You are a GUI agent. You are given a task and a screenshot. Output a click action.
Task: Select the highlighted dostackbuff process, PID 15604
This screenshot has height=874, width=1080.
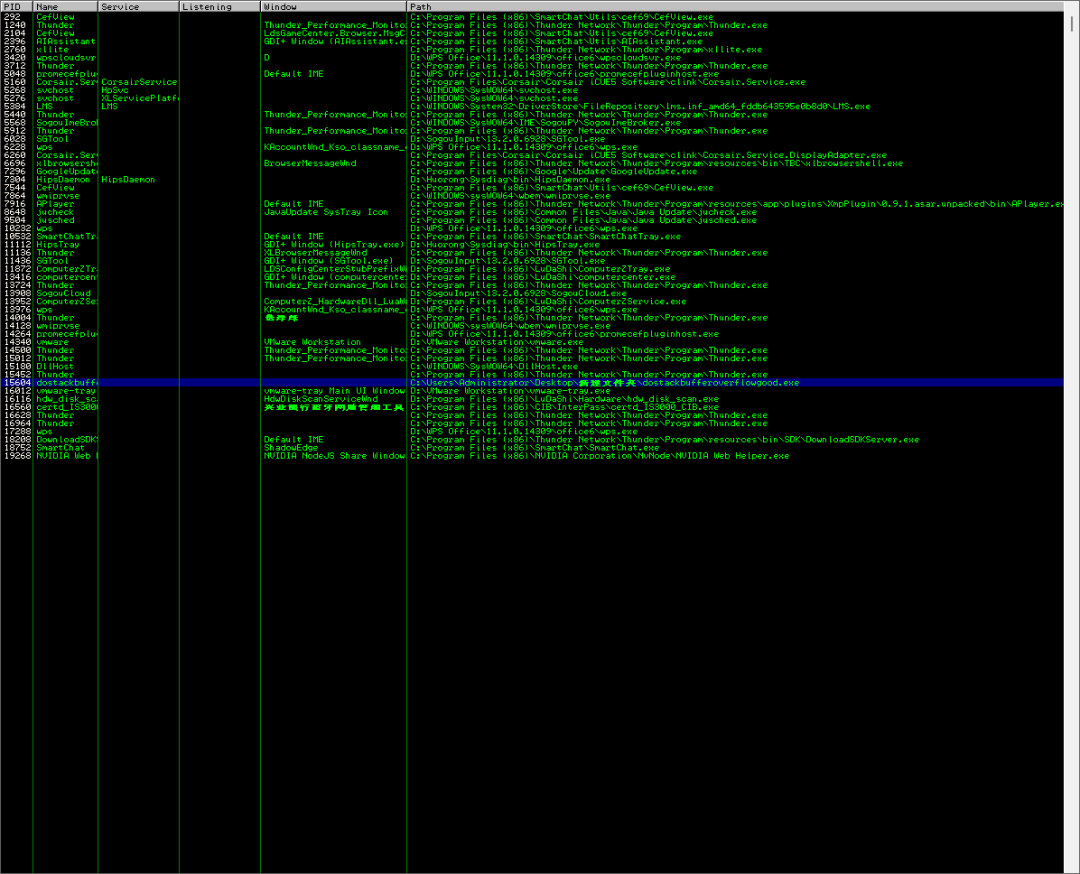(532, 383)
